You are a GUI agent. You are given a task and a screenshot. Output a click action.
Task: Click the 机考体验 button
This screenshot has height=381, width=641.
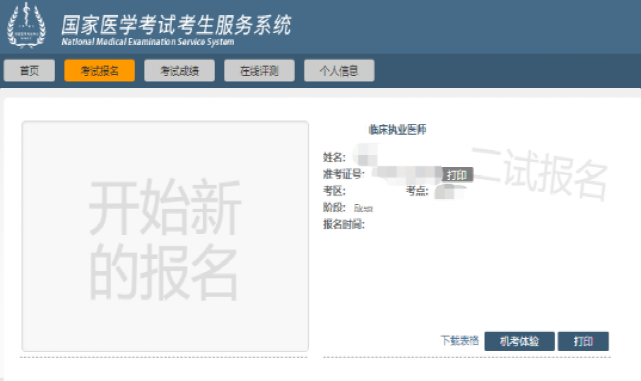tap(520, 341)
